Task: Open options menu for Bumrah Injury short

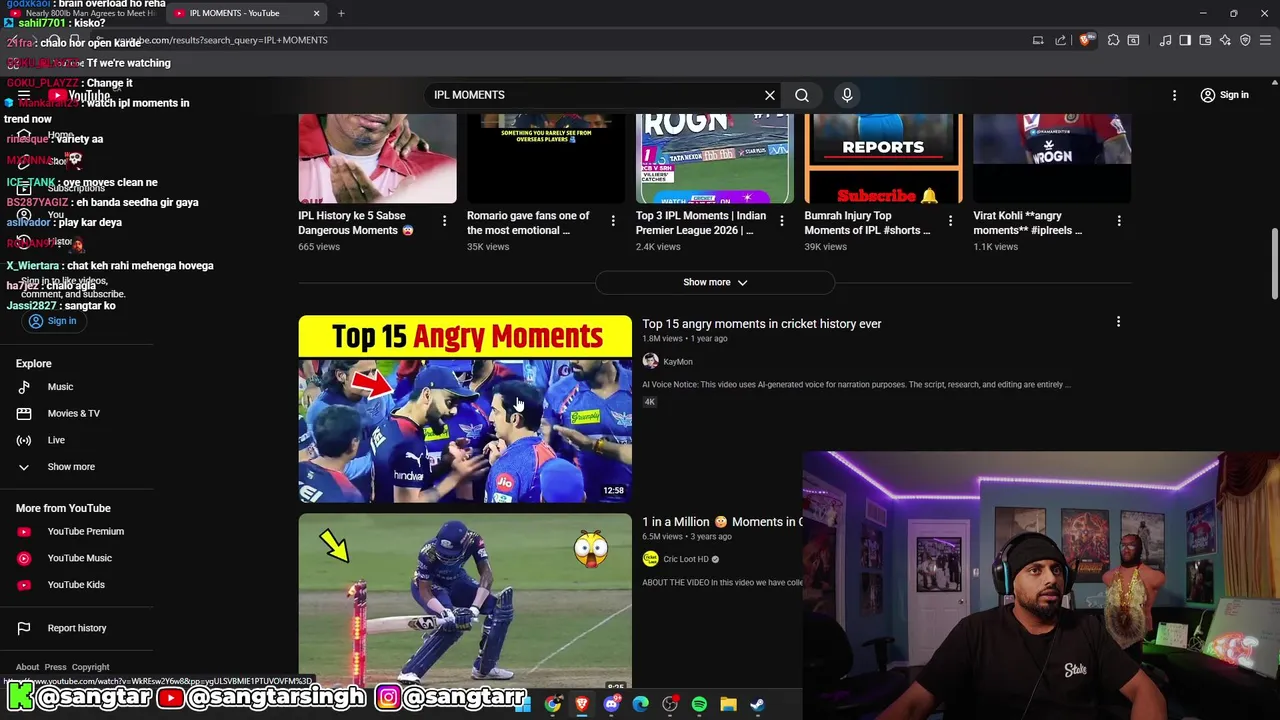Action: pos(951,221)
